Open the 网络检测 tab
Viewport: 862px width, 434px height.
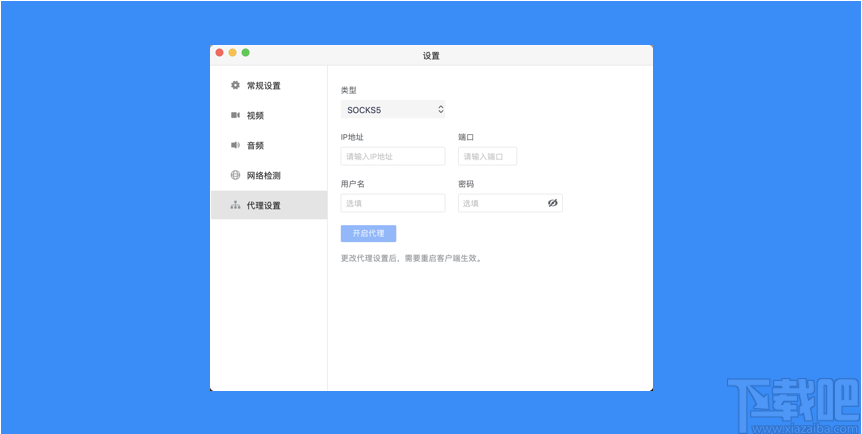[269, 175]
